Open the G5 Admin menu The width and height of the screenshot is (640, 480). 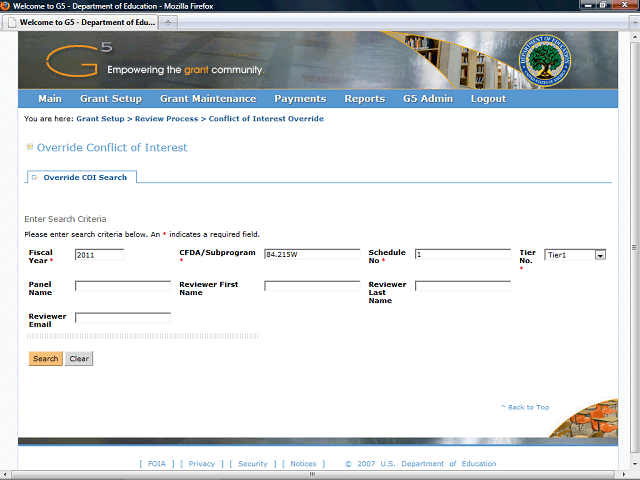(x=428, y=99)
